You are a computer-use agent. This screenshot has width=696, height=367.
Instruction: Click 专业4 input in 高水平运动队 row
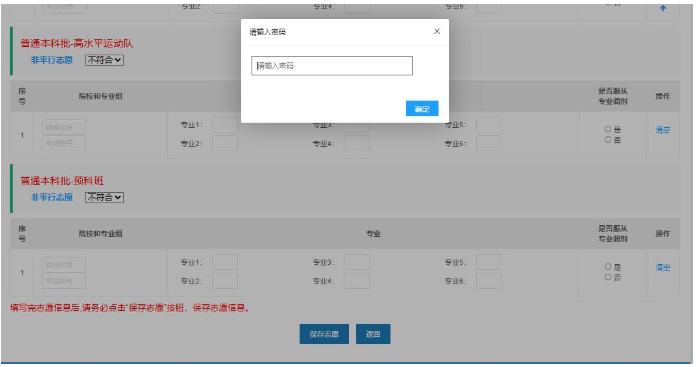[357, 143]
